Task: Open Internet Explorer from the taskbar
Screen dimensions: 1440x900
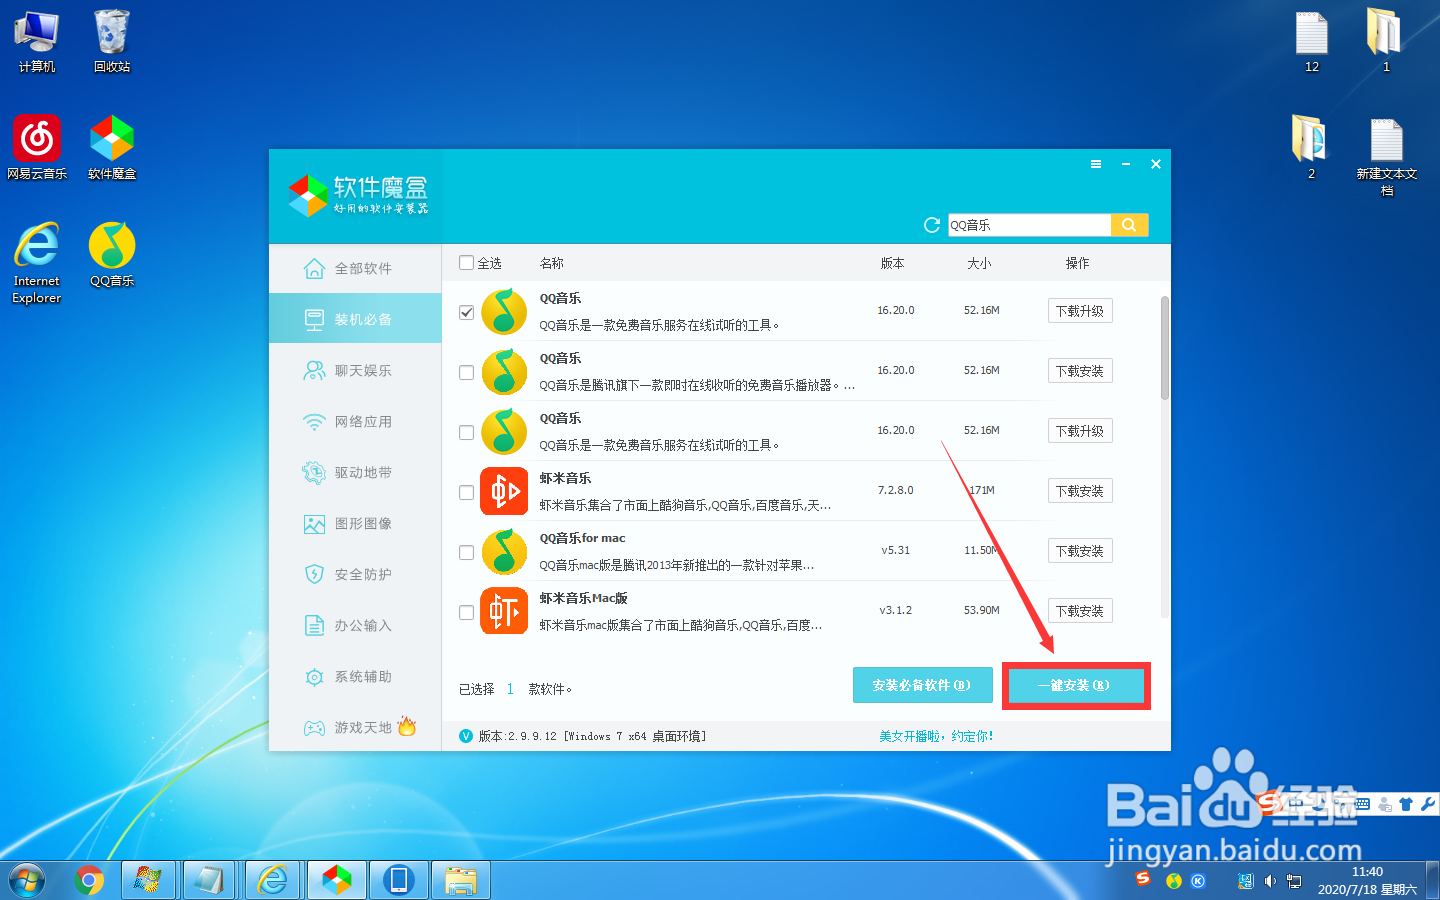Action: pos(272,880)
